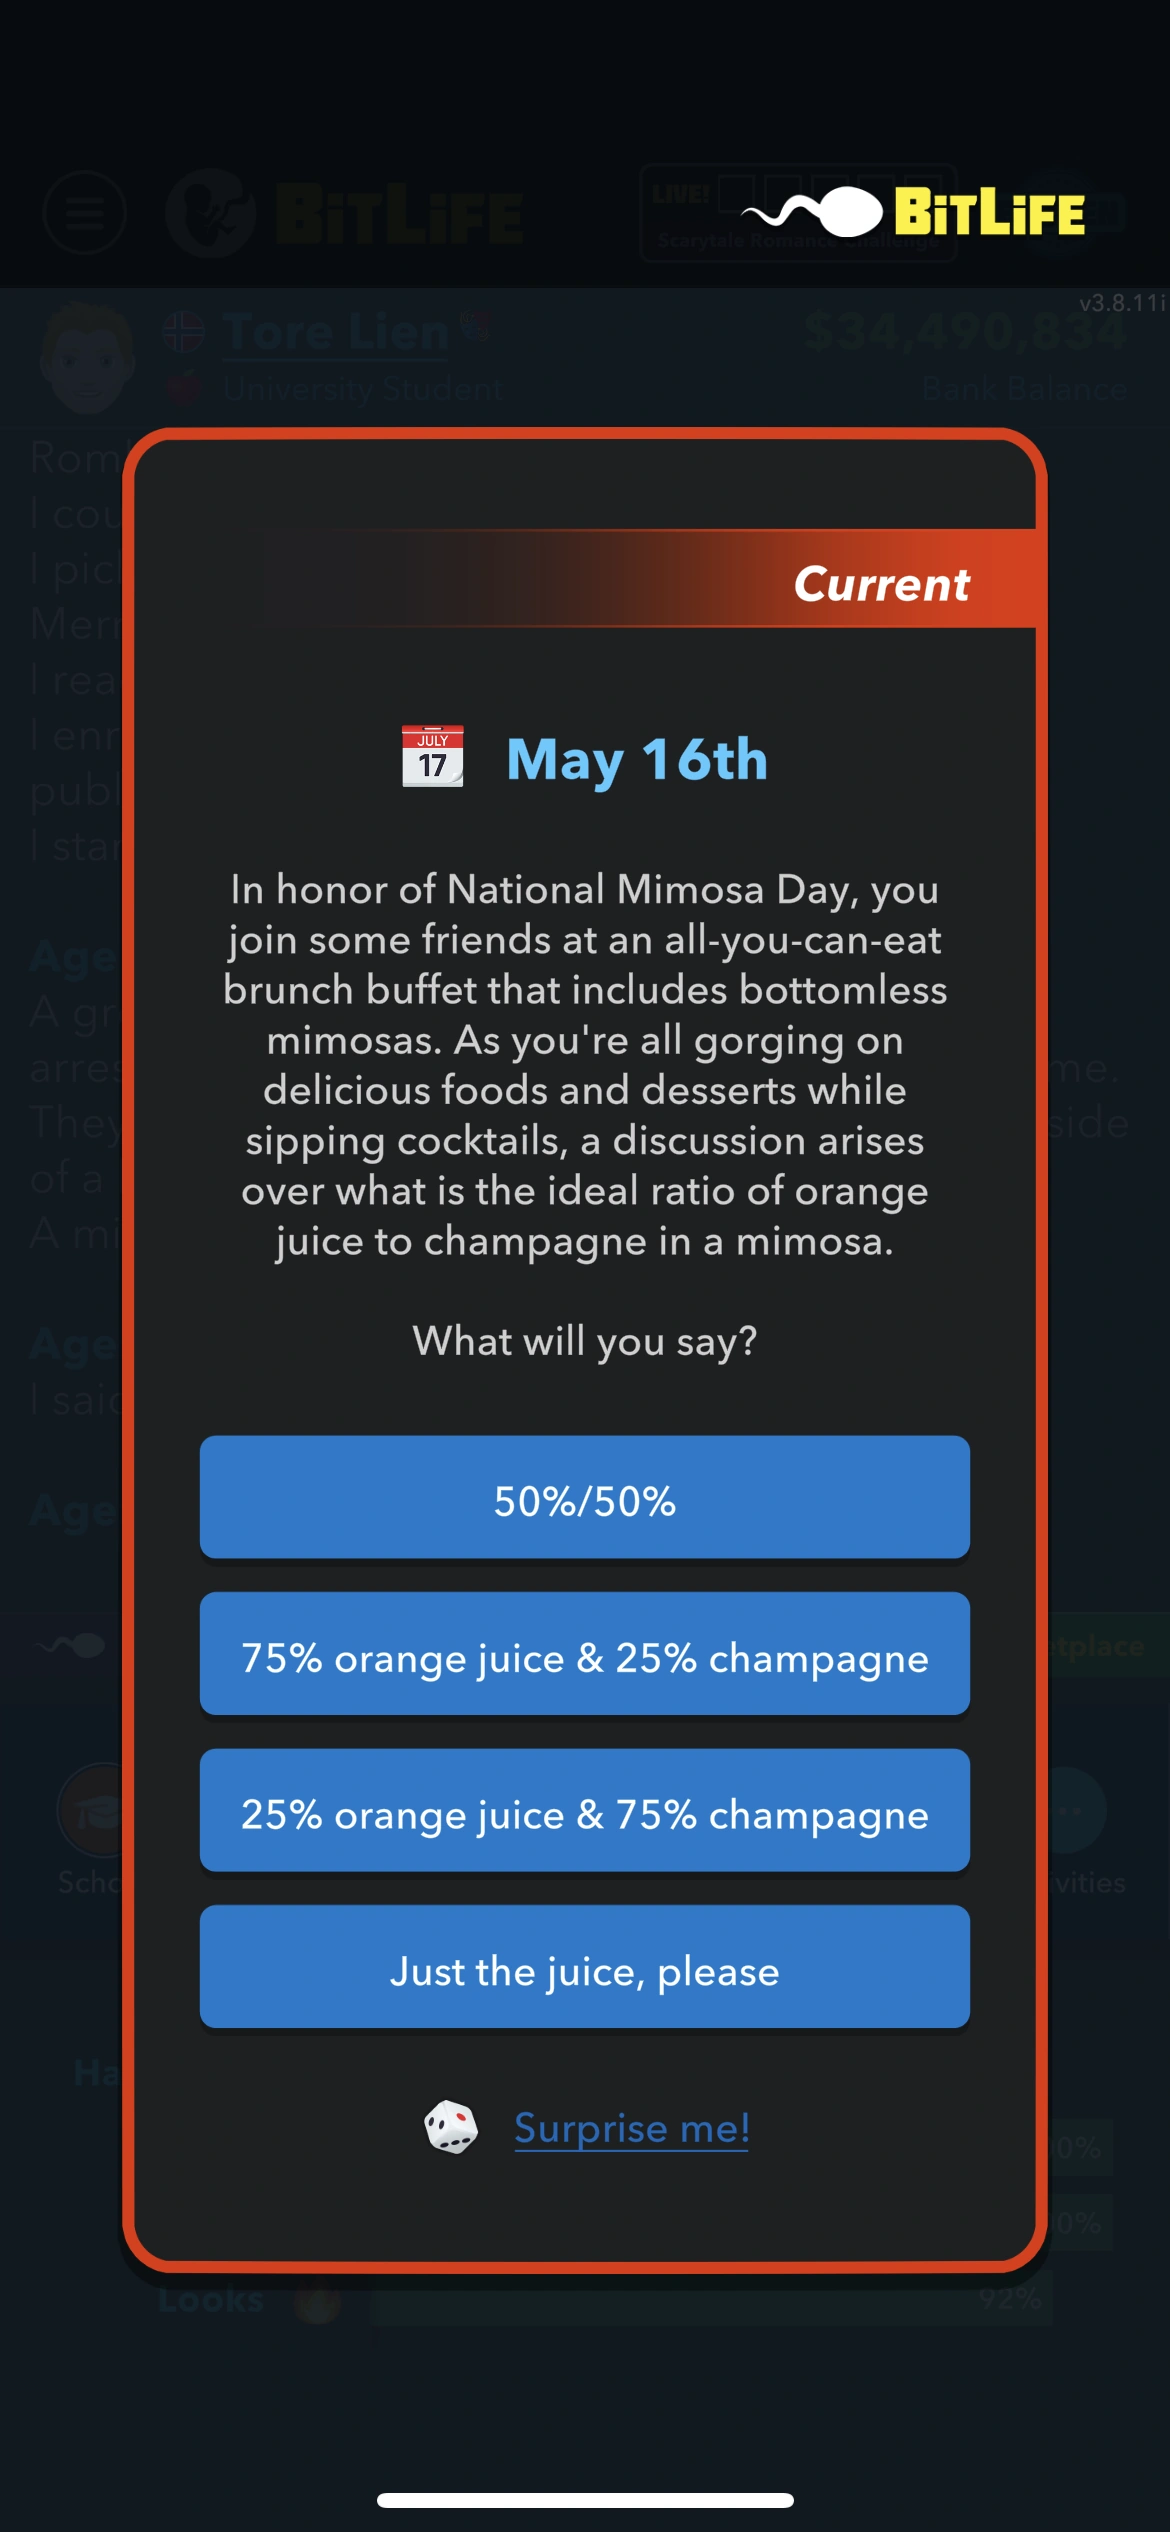Tap the BitLife sperm logo at top
The width and height of the screenshot is (1170, 2532).
812,212
